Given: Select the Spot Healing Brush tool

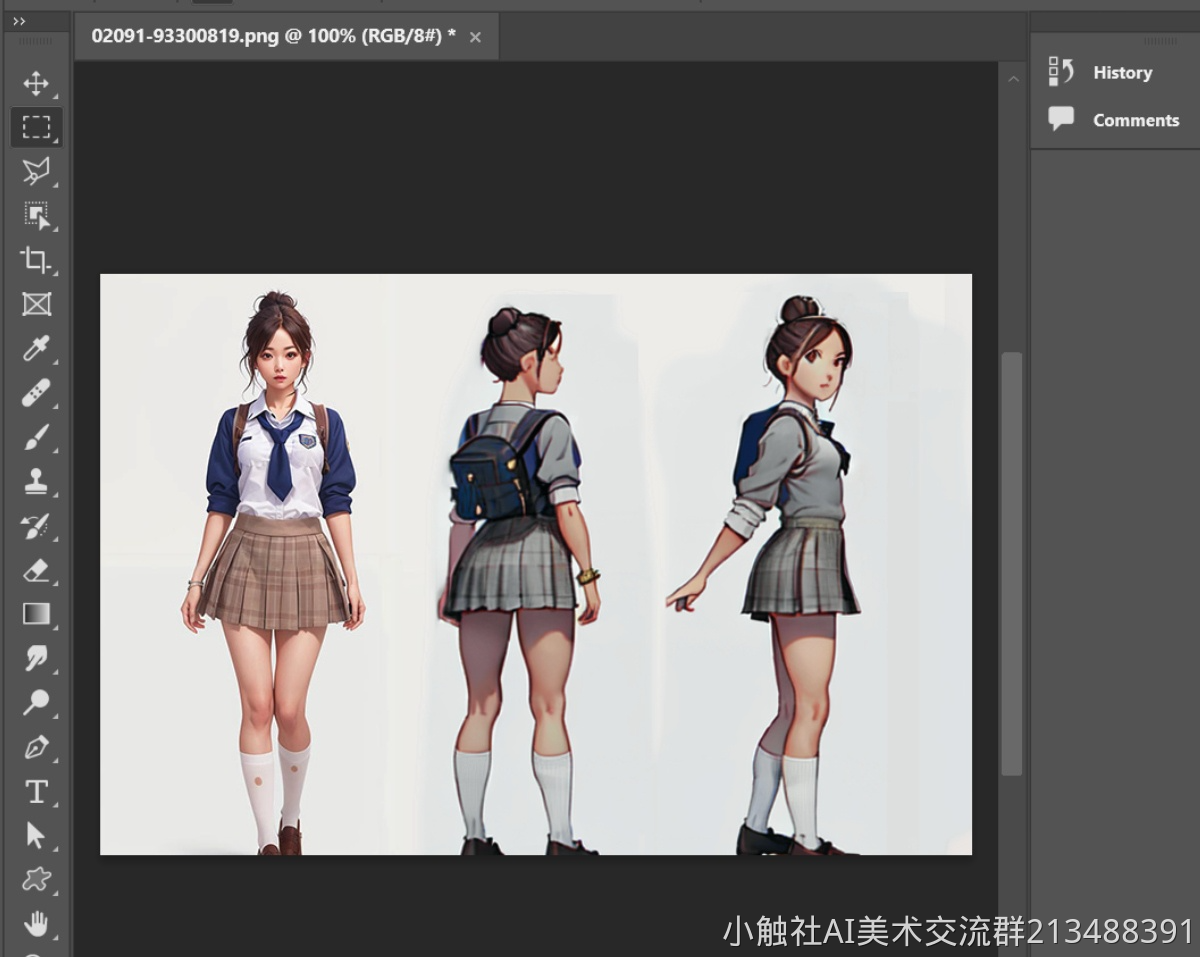Looking at the screenshot, I should click(36, 393).
